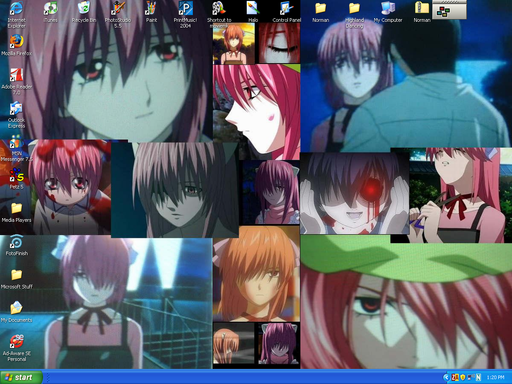512x384 pixels.
Task: Select the MSN Messenger 7.5 icon
Action: tap(16, 148)
